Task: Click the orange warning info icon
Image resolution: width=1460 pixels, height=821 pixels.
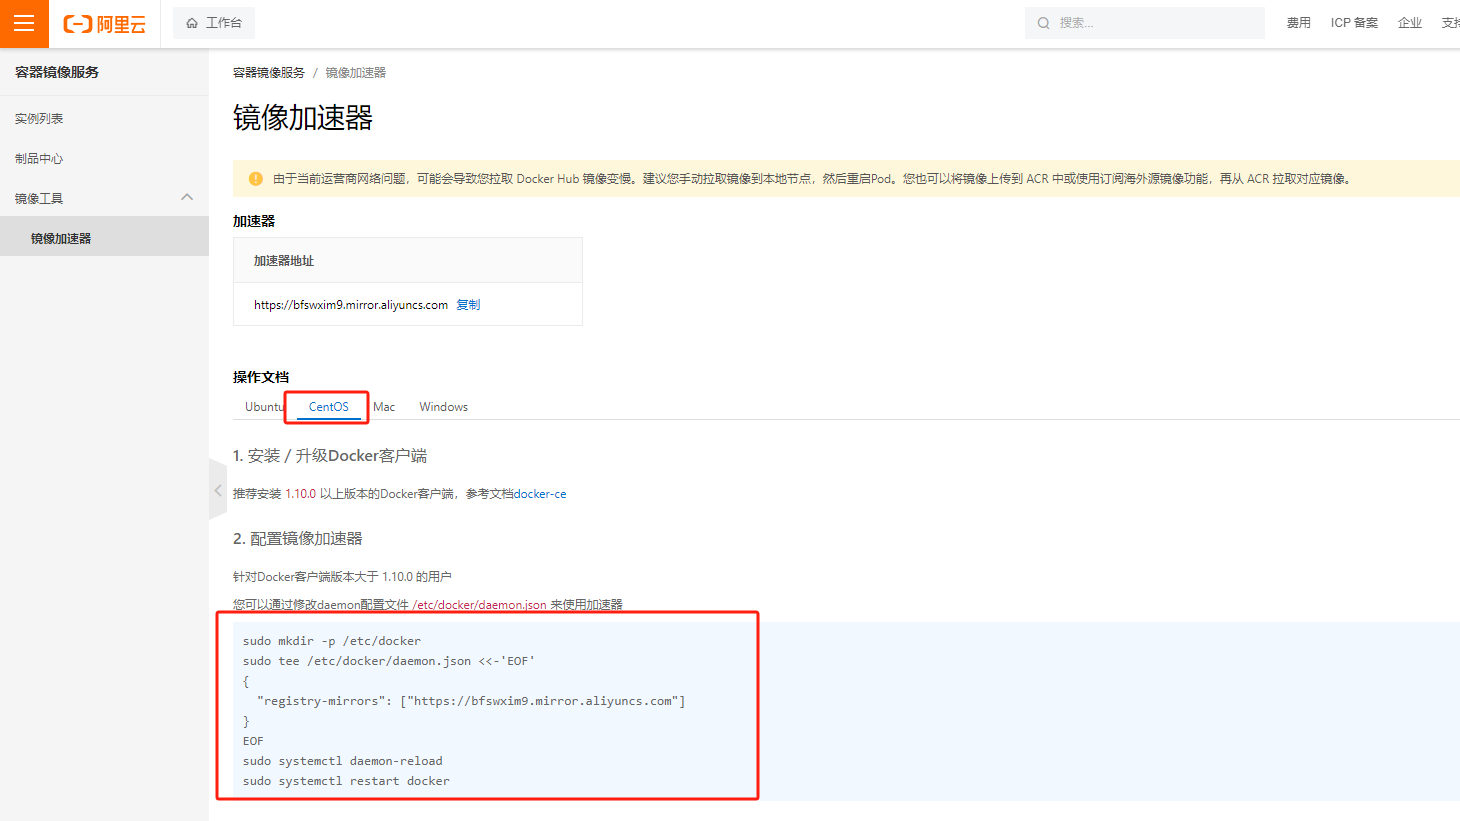Action: pos(256,179)
